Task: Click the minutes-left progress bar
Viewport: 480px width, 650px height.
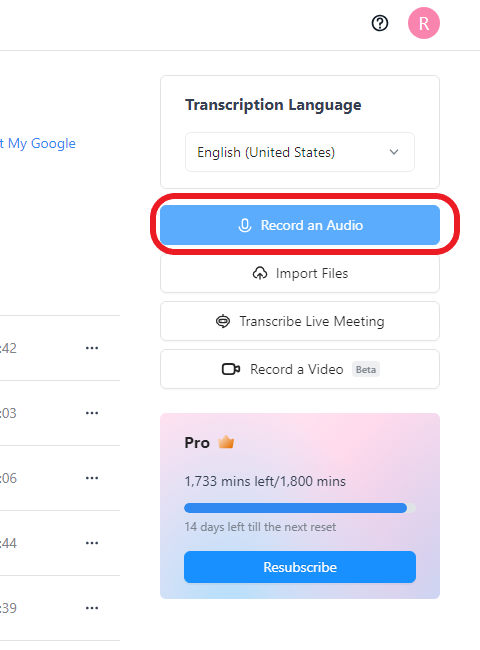Action: coord(300,508)
